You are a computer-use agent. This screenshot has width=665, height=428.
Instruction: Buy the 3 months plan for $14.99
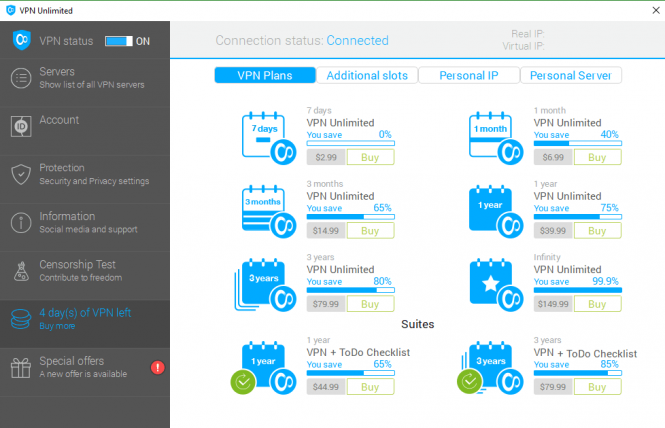pyautogui.click(x=370, y=231)
